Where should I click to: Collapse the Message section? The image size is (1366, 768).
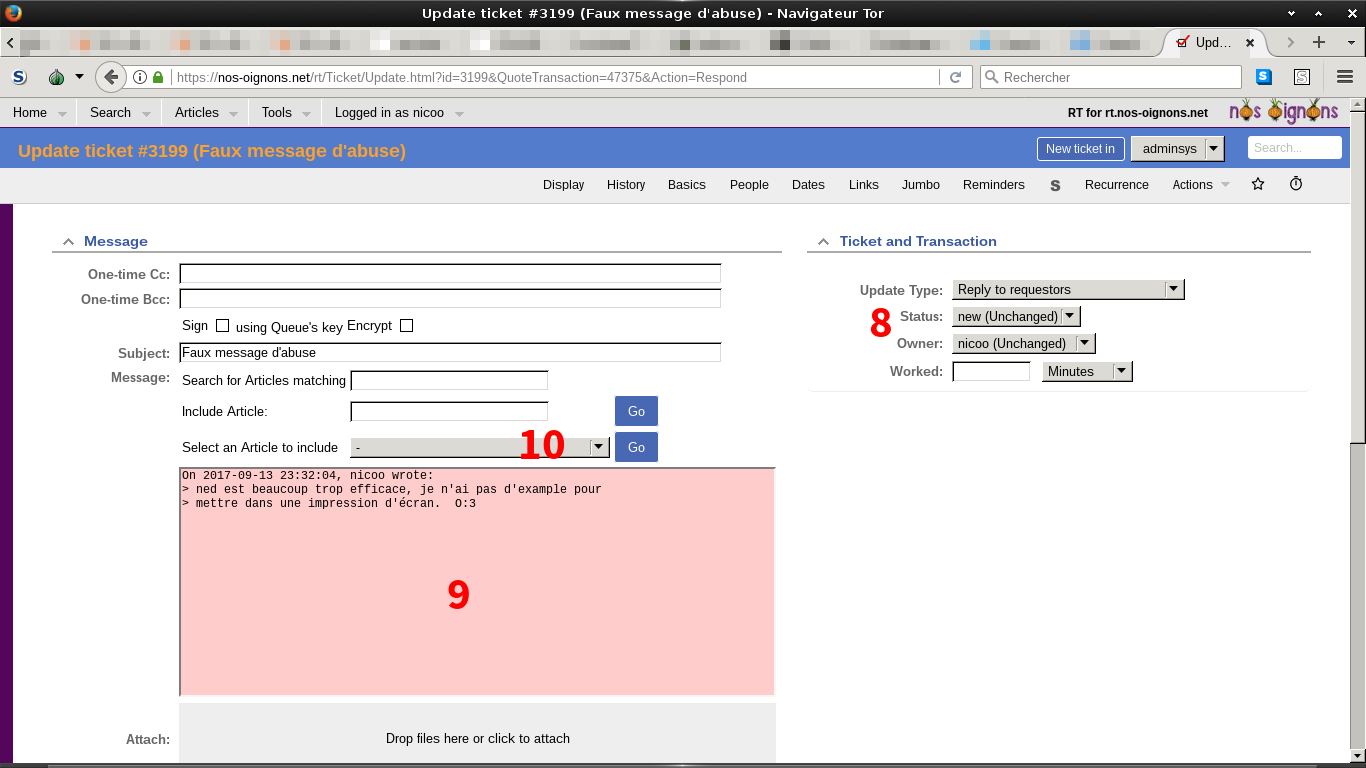pyautogui.click(x=68, y=242)
